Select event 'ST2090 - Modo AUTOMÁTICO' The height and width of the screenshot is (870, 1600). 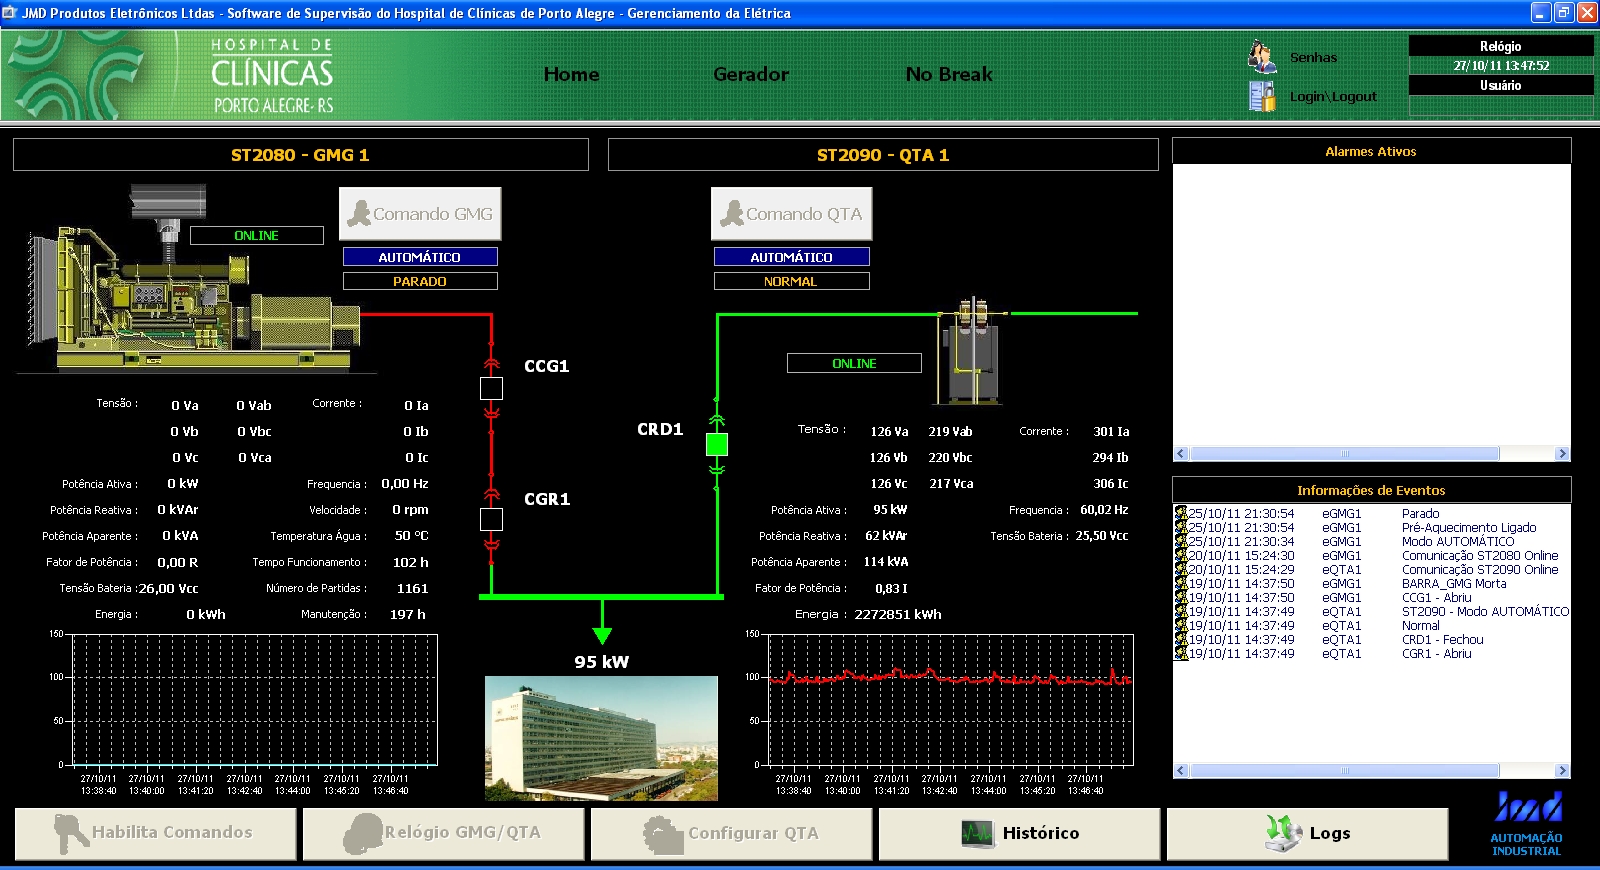[x=1371, y=612]
